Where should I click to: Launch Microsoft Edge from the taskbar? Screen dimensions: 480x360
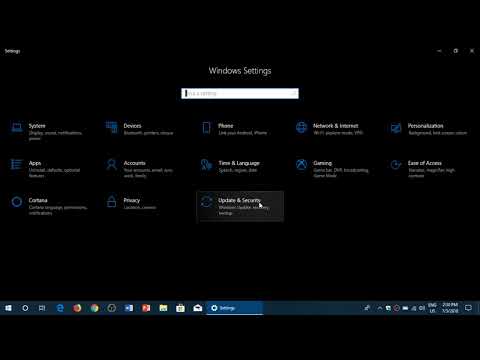point(60,308)
